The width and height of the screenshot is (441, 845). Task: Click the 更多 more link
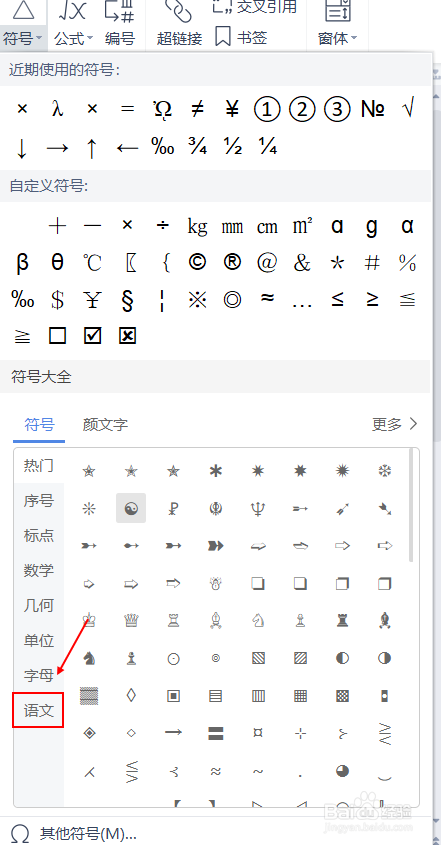pos(395,424)
